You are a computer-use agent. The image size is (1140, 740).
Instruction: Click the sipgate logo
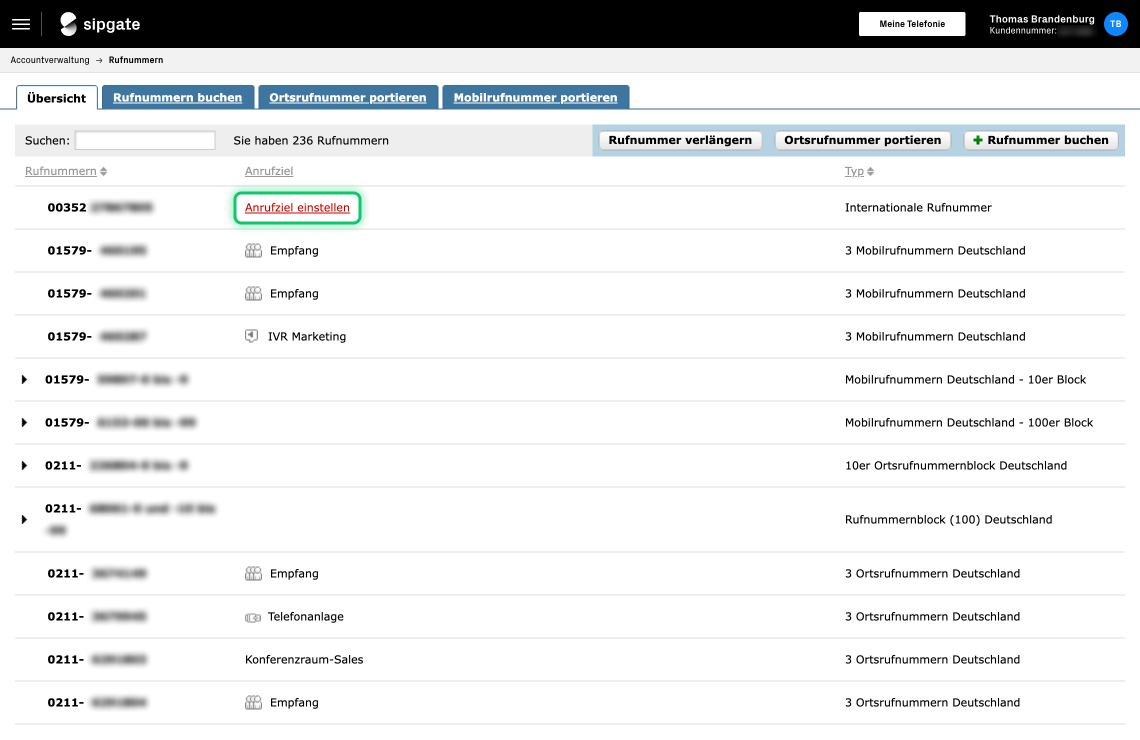click(100, 24)
